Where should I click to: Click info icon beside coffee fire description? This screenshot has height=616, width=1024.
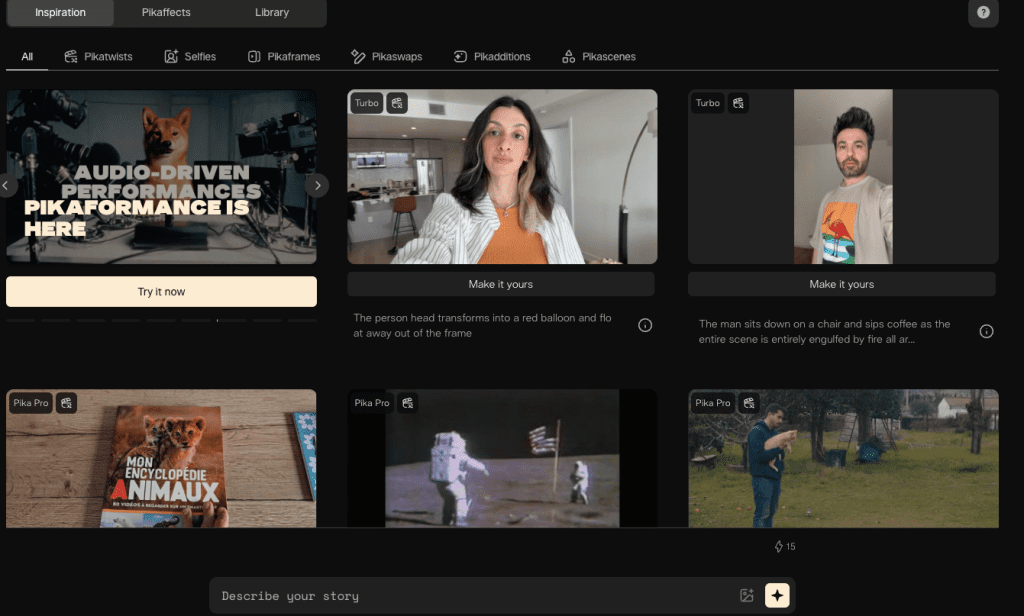pyautogui.click(x=986, y=331)
